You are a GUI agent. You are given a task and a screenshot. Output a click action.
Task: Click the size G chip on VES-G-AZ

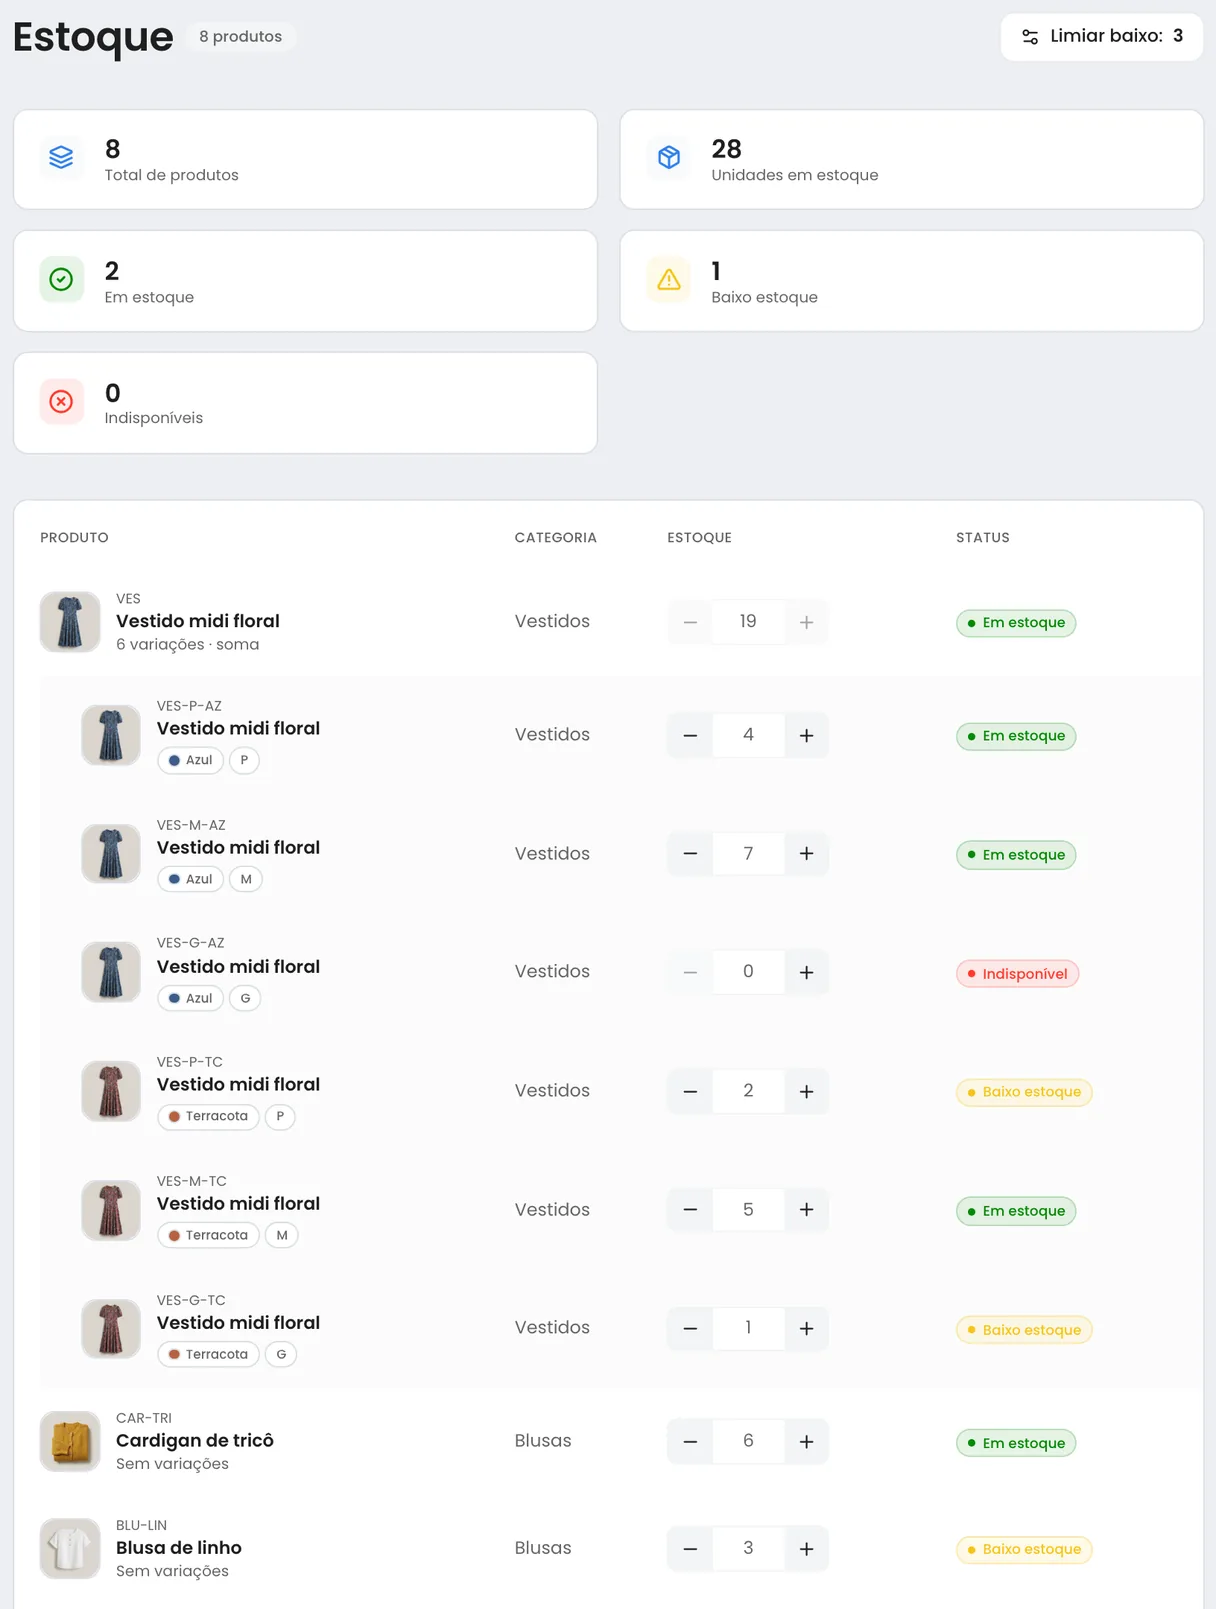point(245,998)
